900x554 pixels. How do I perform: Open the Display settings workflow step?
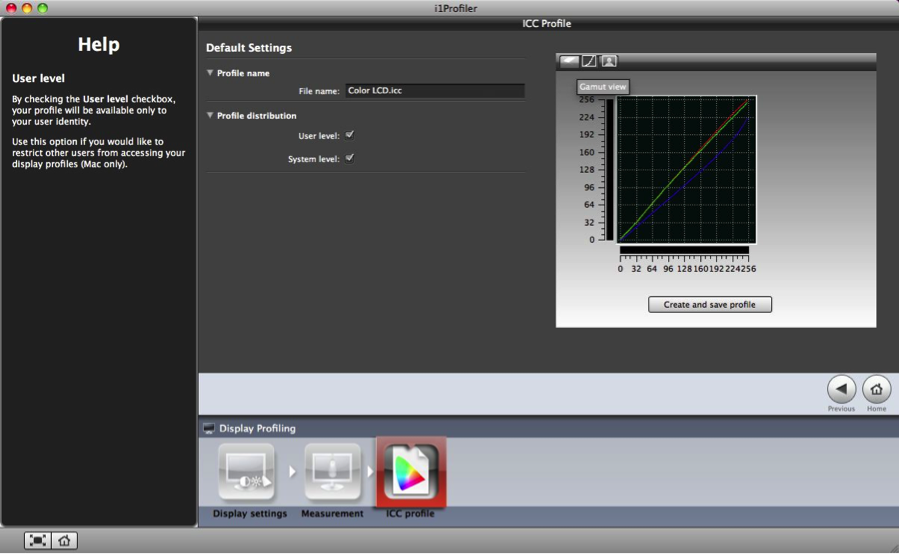coord(248,473)
